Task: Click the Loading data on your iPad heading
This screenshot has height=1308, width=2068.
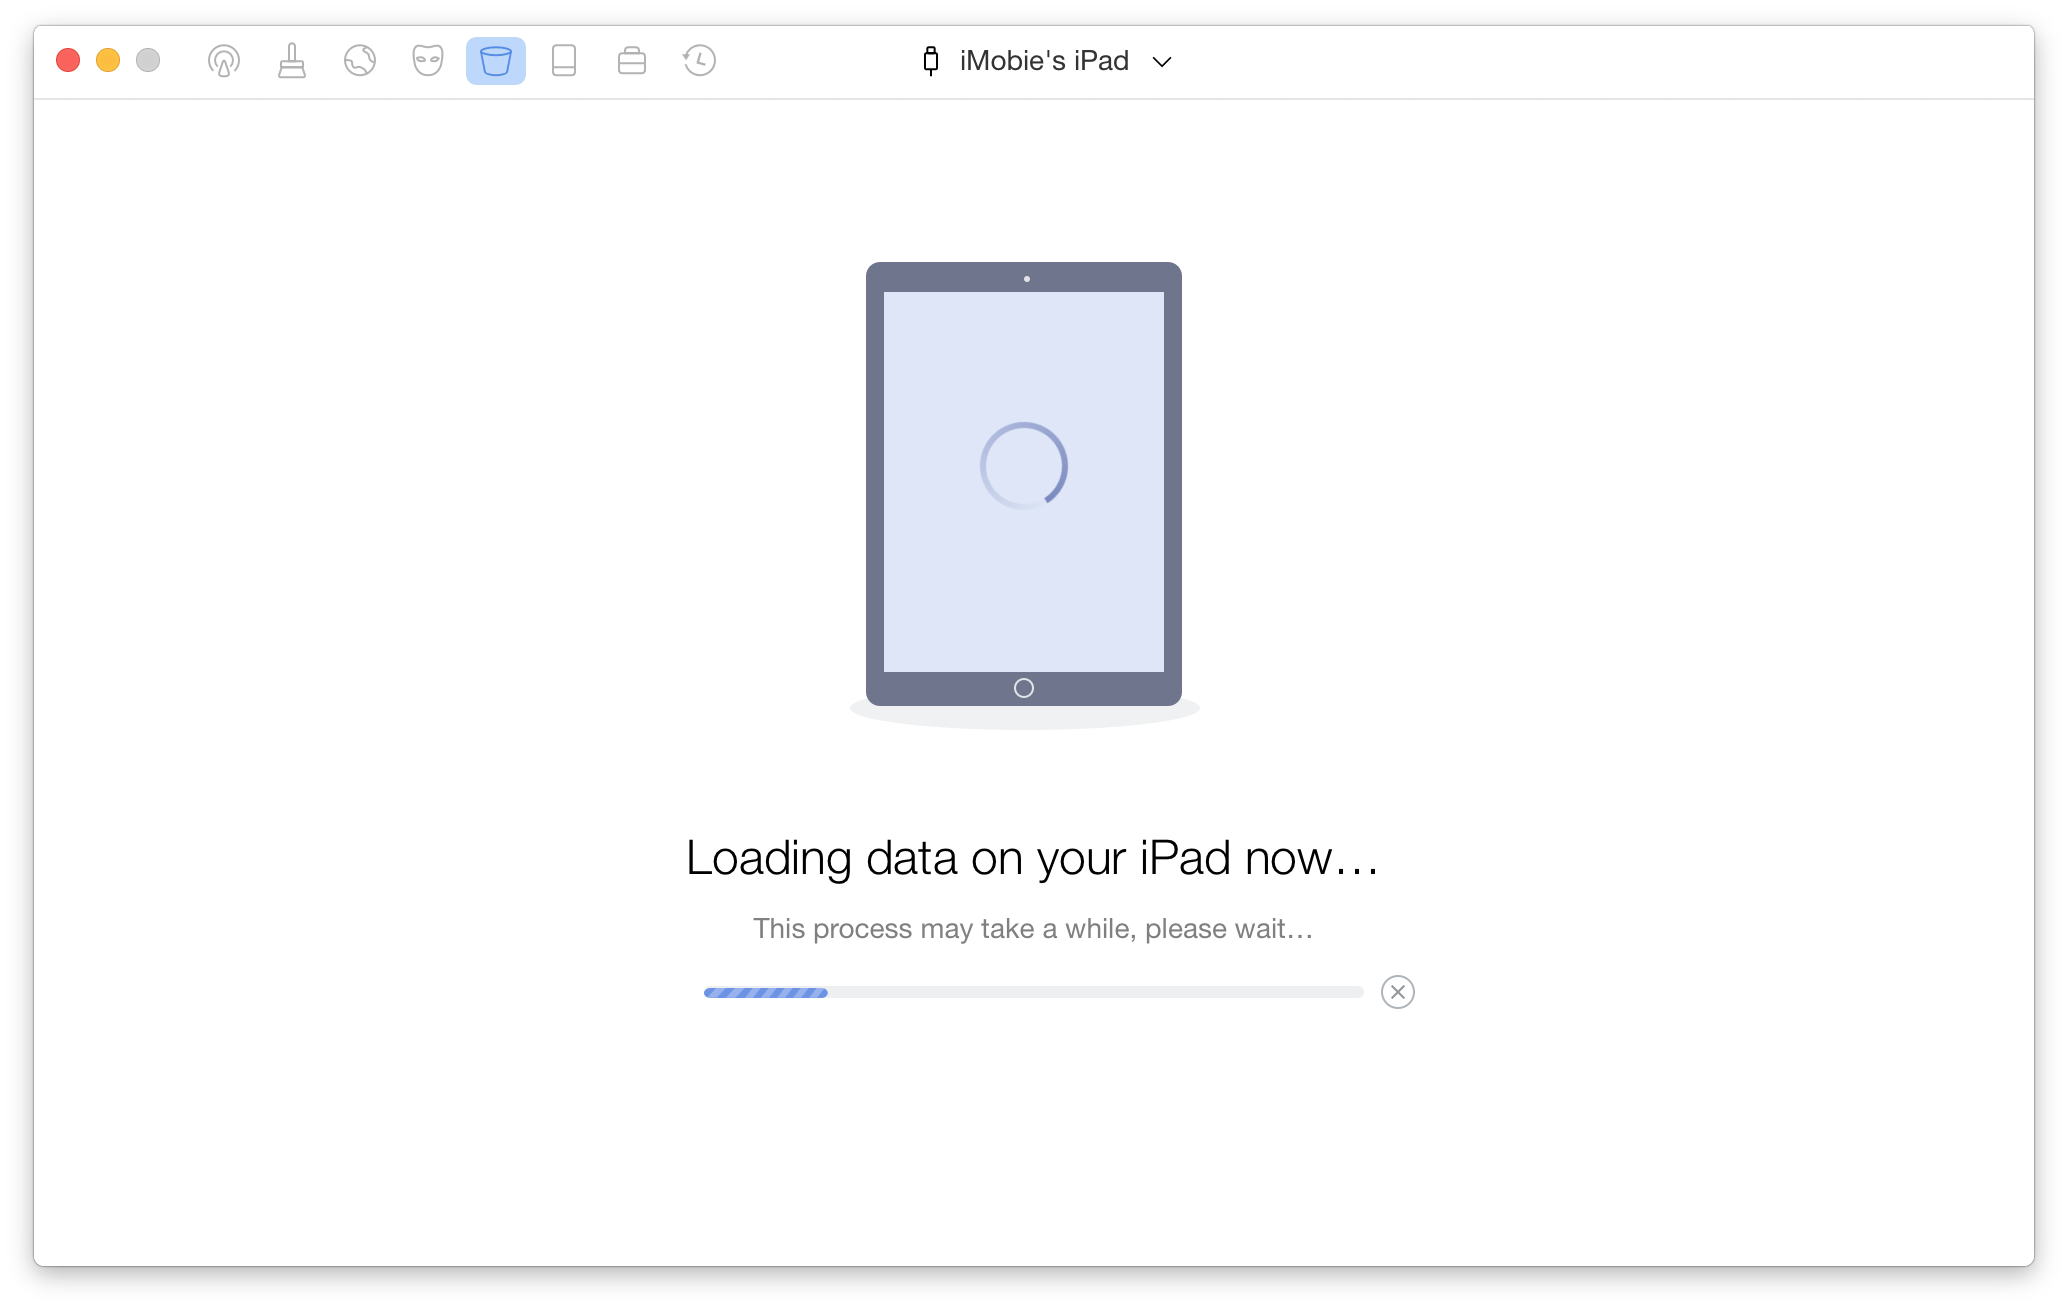Action: point(1033,858)
